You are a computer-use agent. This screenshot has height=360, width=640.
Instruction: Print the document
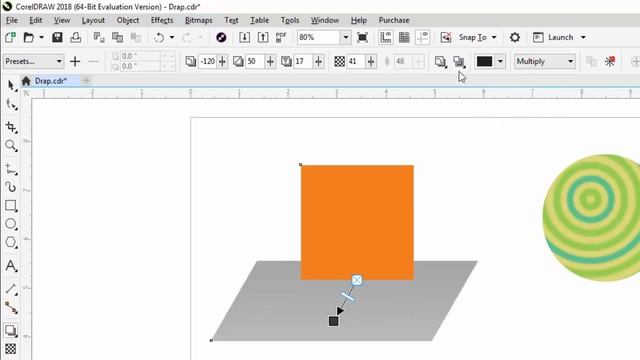pyautogui.click(x=76, y=38)
